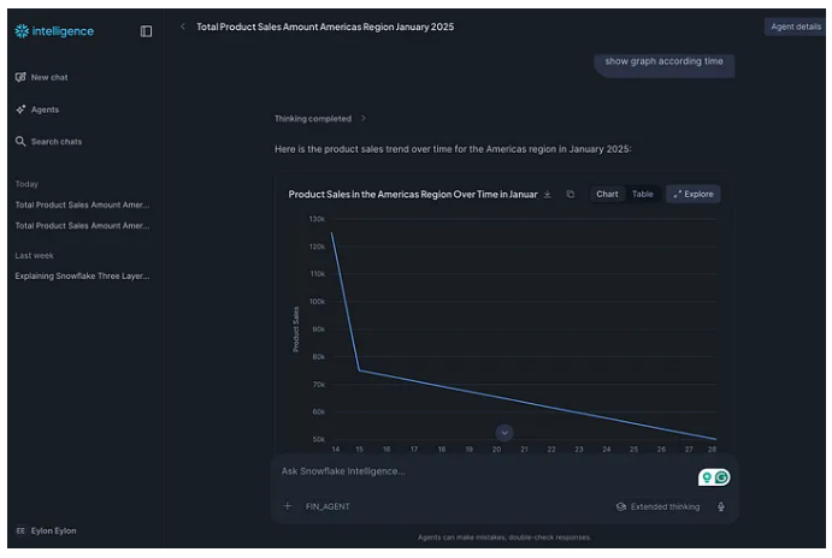The image size is (832, 558).
Task: Toggle Extended thinking mode
Action: (658, 507)
